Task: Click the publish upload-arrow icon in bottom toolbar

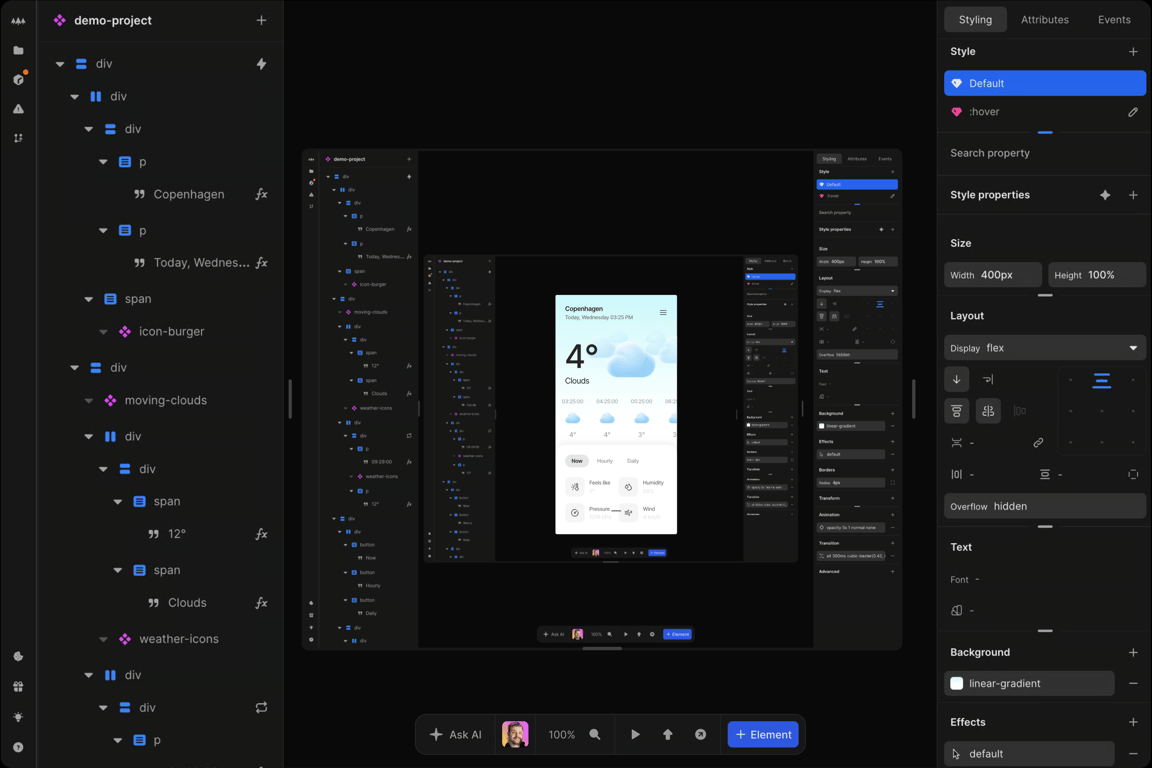Action: click(x=668, y=734)
